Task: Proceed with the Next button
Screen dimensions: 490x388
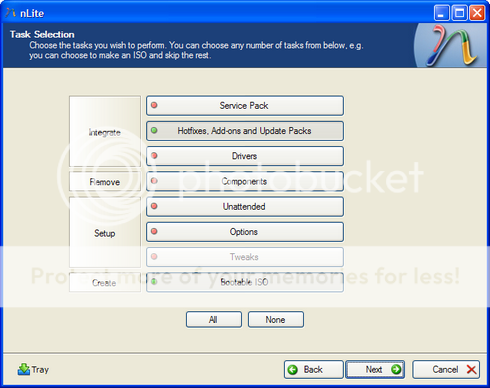Action: pos(375,369)
